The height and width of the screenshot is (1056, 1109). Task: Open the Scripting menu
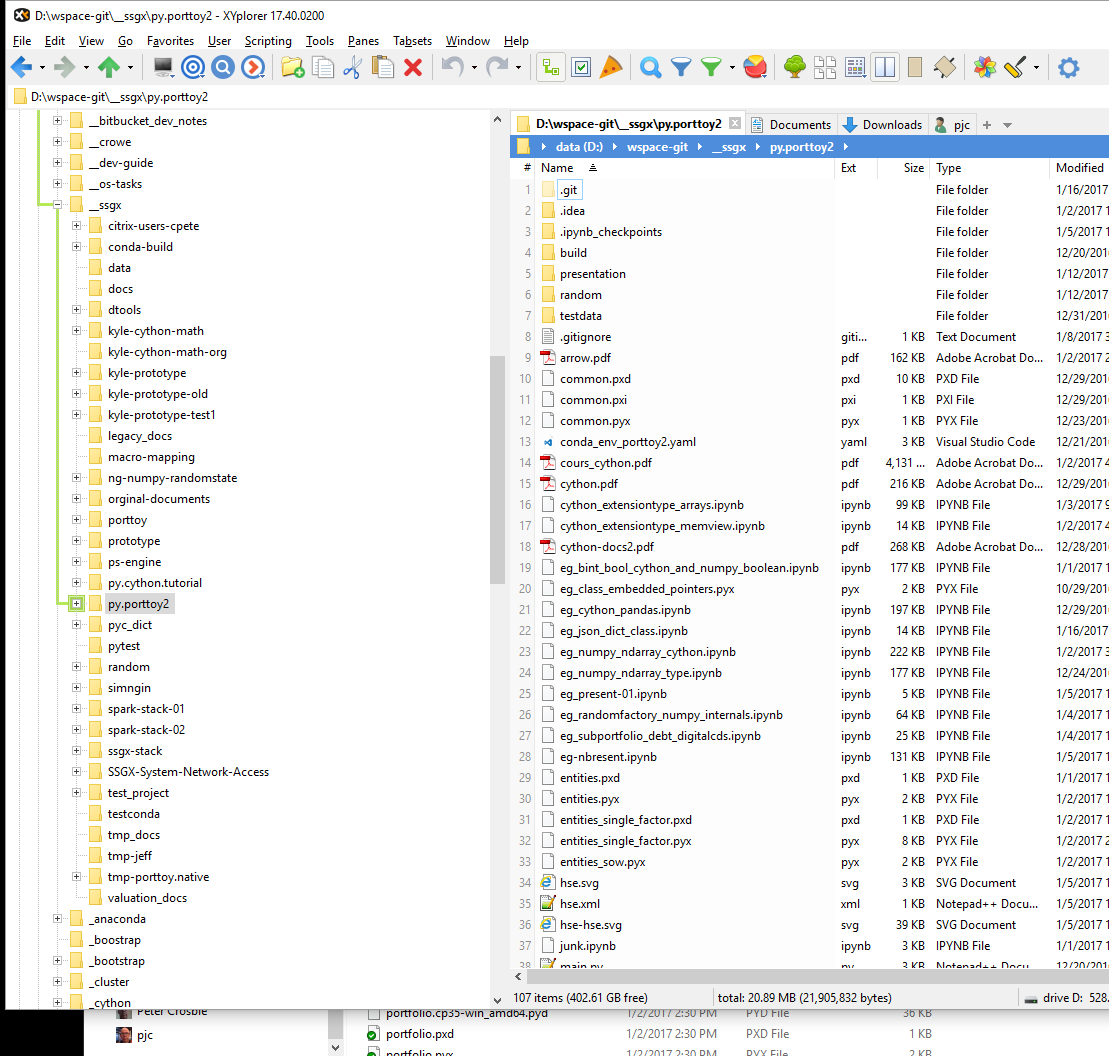coord(268,41)
